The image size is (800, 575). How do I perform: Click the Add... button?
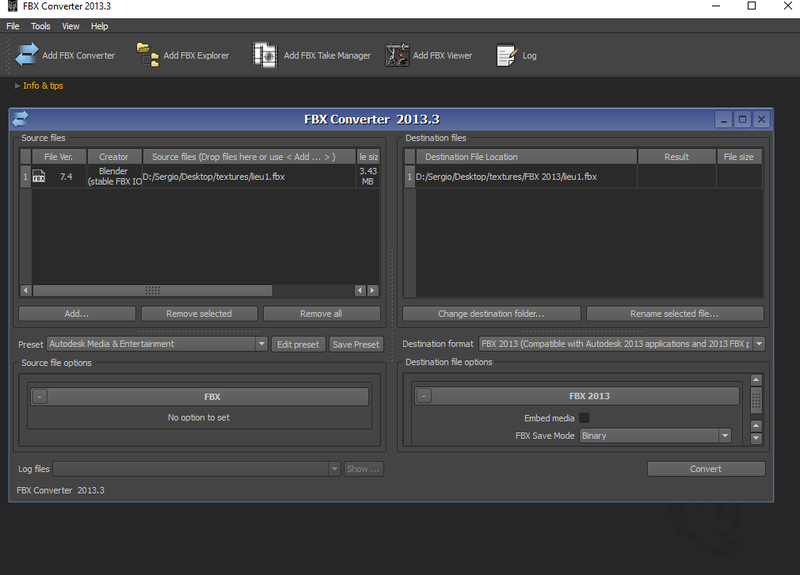pyautogui.click(x=77, y=314)
